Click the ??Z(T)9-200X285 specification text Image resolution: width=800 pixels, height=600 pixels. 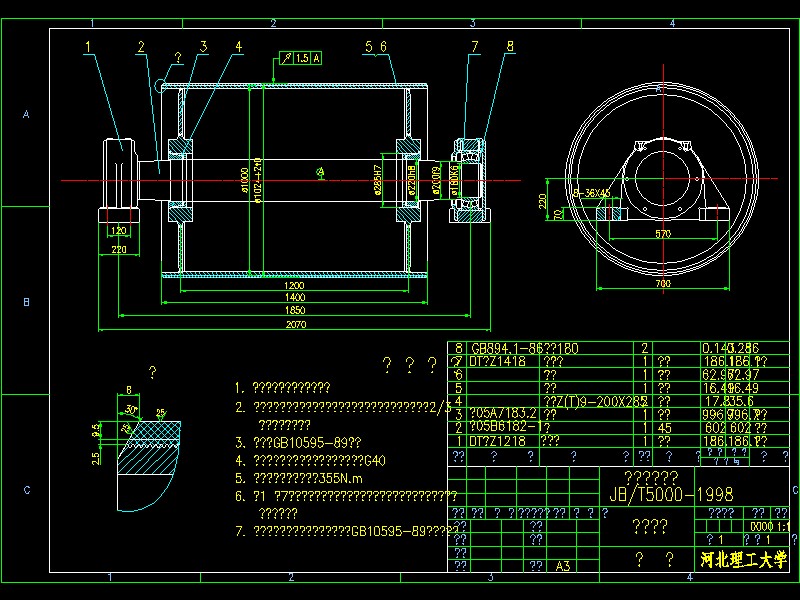coord(595,401)
